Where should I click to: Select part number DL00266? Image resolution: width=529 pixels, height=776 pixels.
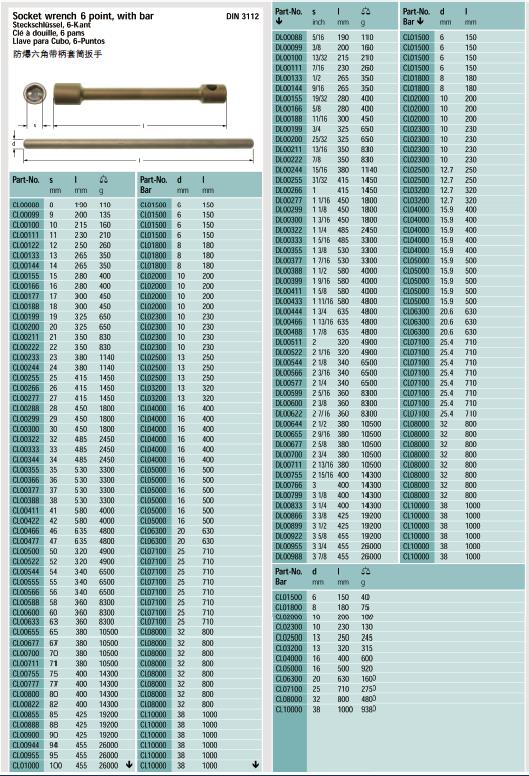coord(289,190)
